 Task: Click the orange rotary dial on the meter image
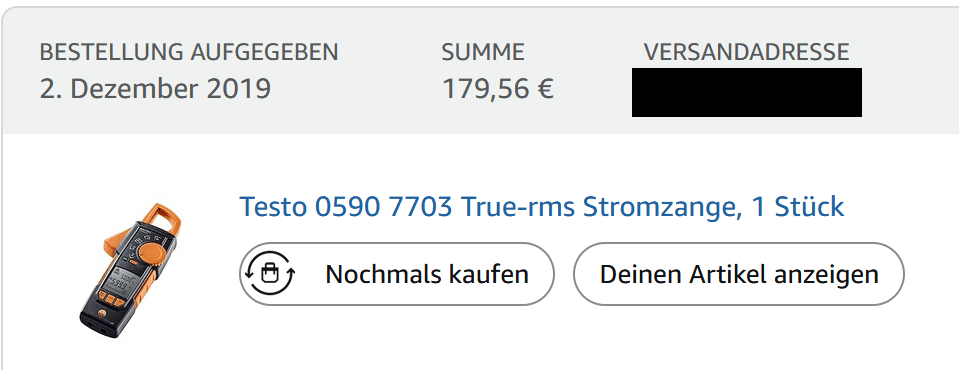150,254
